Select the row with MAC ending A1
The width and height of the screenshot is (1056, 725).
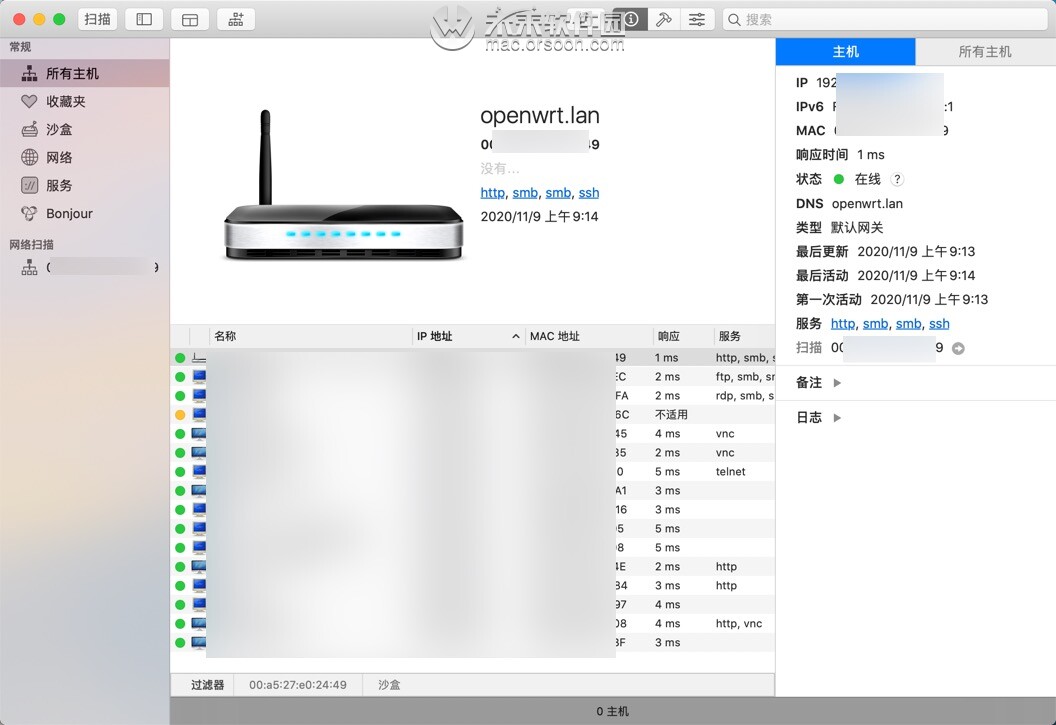[x=473, y=491]
